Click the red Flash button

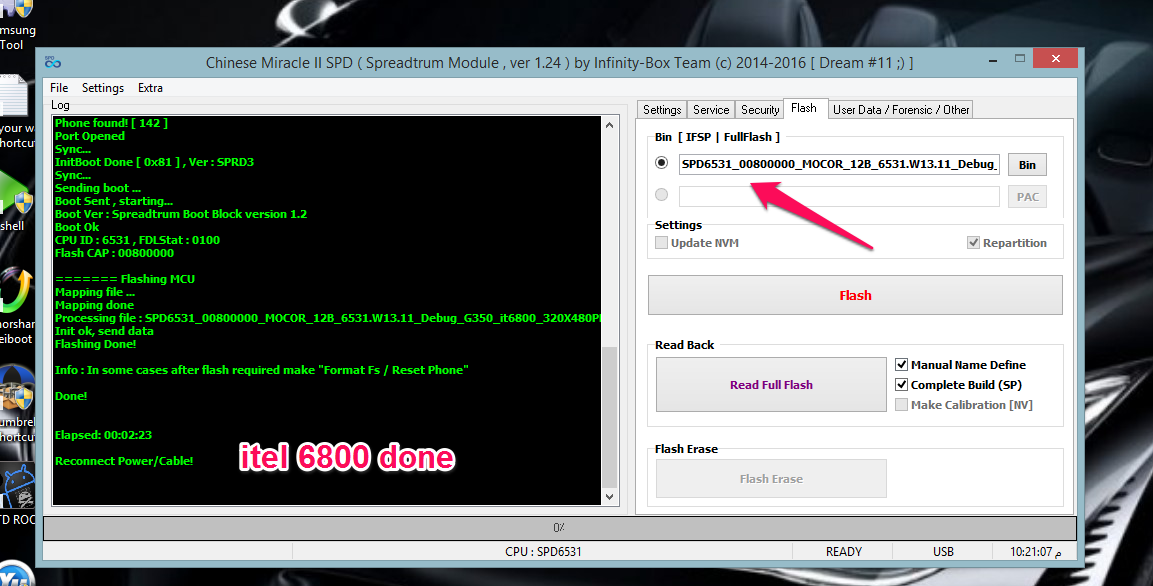point(855,295)
